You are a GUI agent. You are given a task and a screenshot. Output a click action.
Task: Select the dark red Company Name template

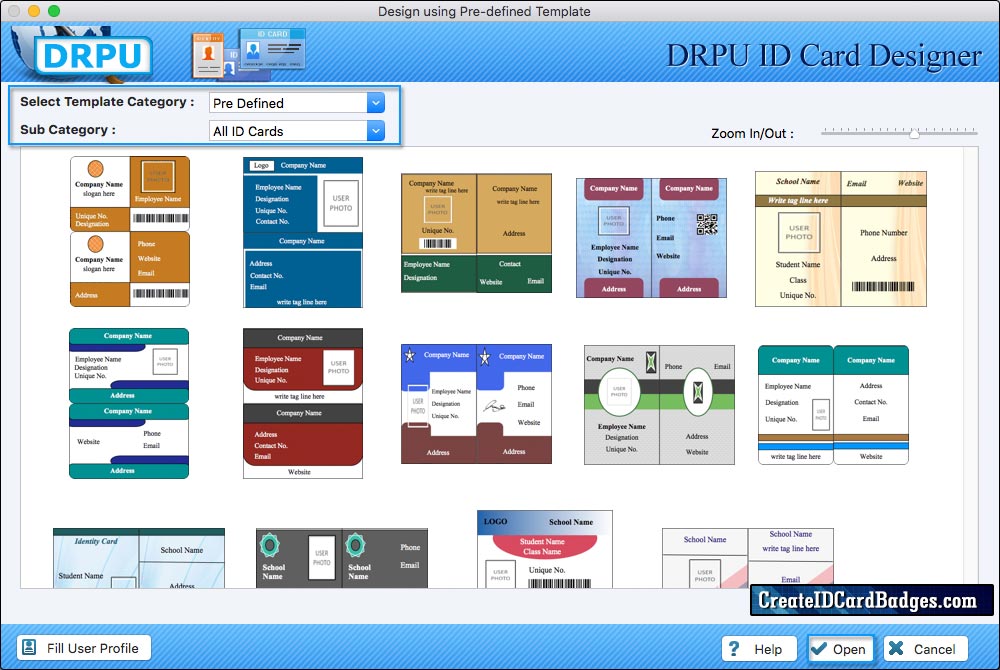(x=303, y=403)
